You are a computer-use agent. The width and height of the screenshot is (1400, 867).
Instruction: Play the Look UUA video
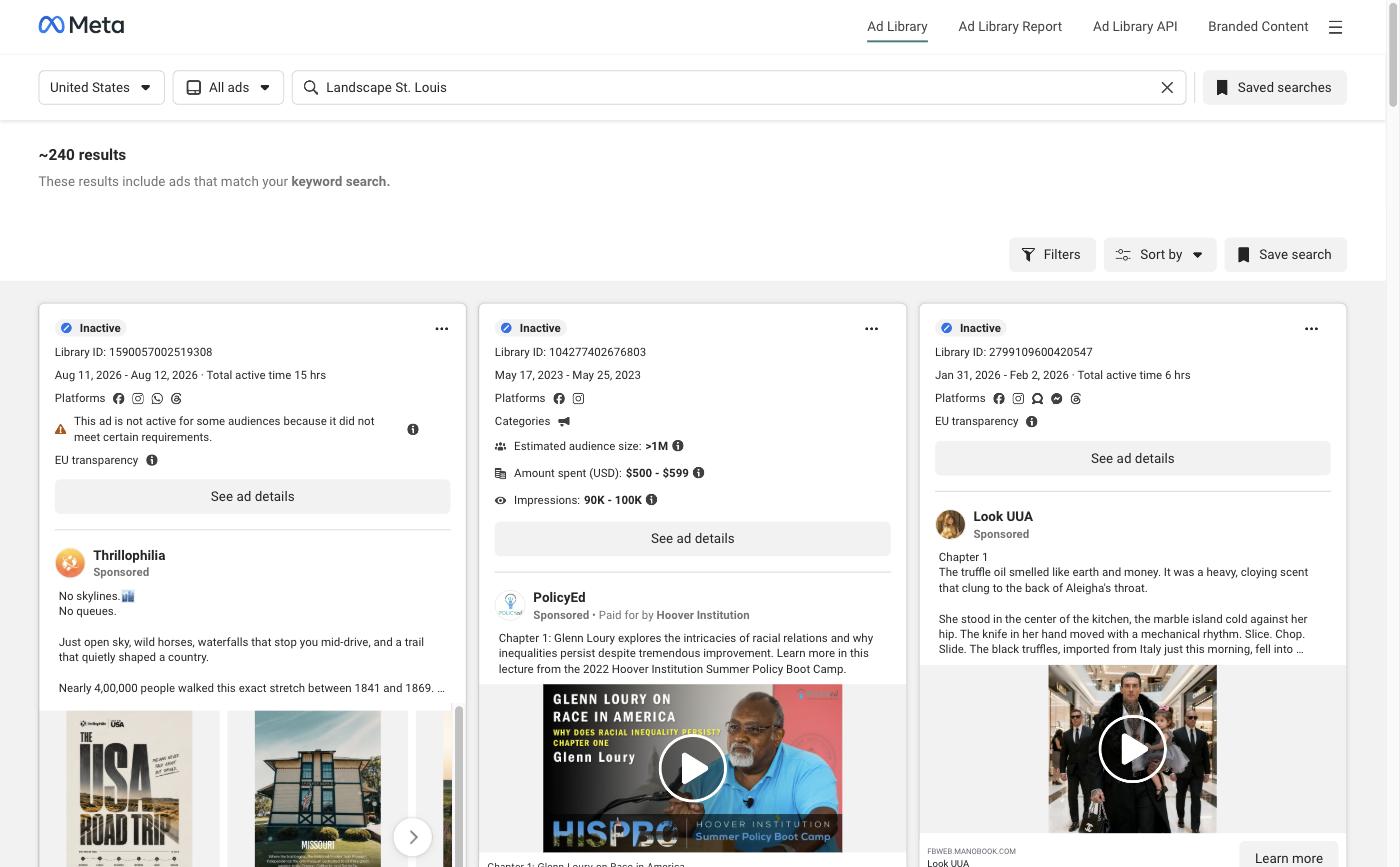[x=1132, y=749]
